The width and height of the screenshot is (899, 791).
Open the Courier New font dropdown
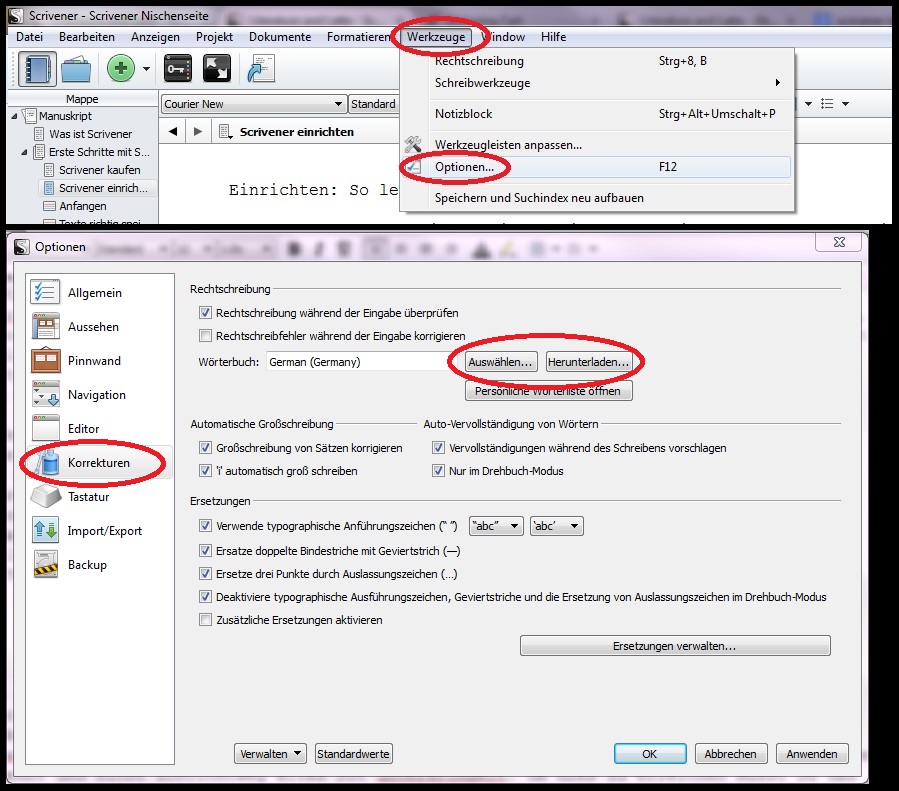tap(336, 104)
